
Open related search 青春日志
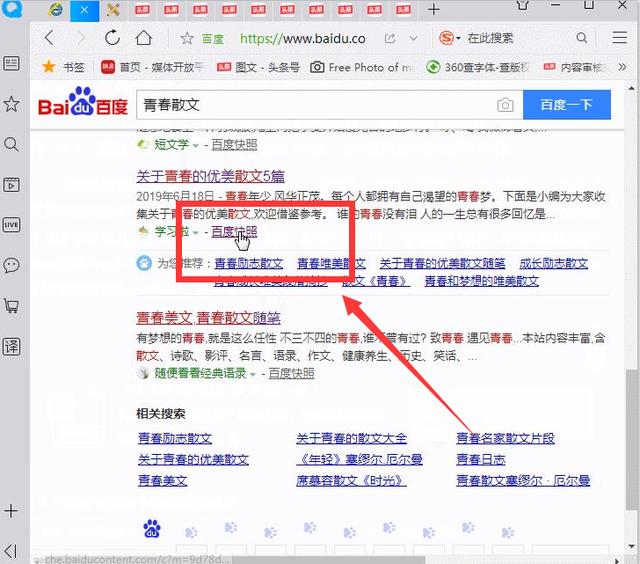click(481, 460)
